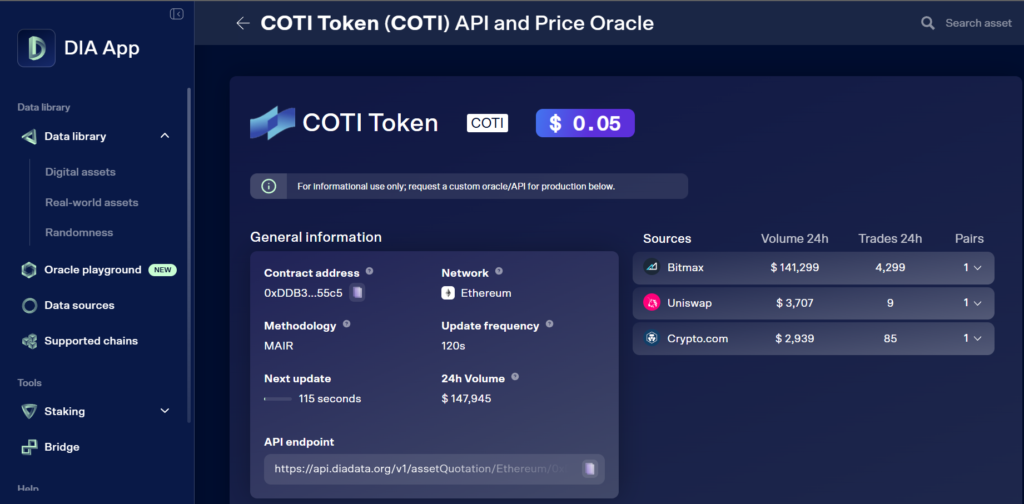Viewport: 1024px width, 504px height.
Task: Open Digital assets in the sidebar
Action: [80, 172]
